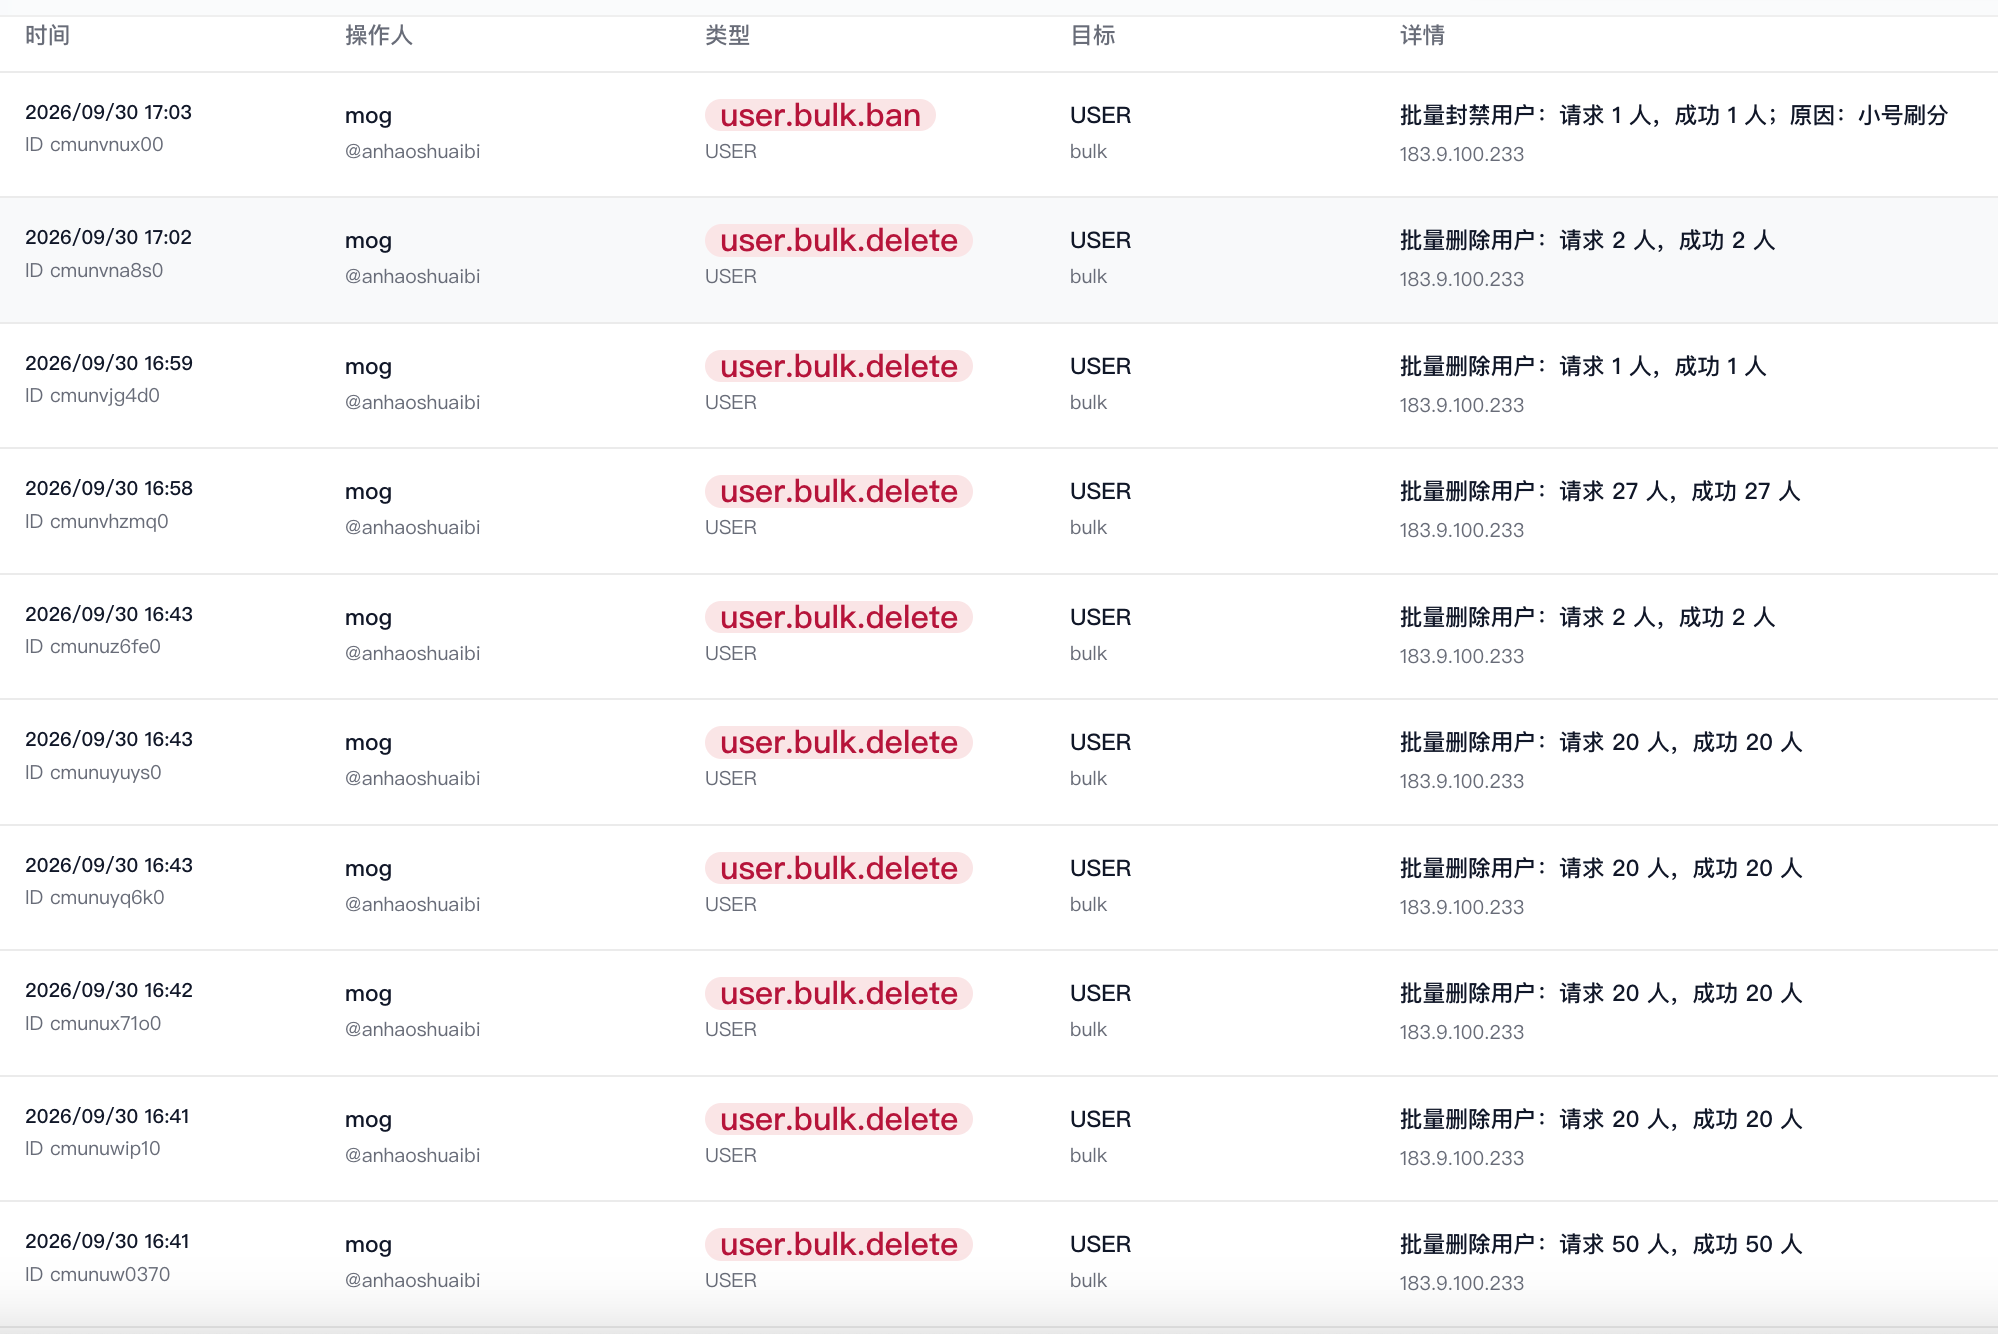Click the 2026/09/30 16:42 timestamp
Screen dimensions: 1998x1334
[109, 990]
